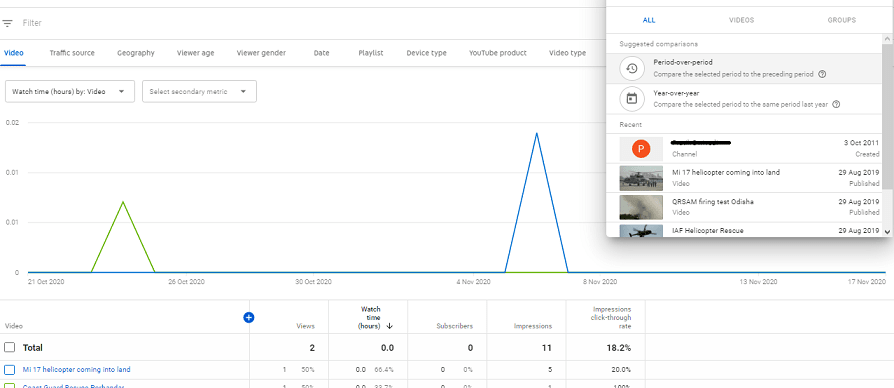Image resolution: width=894 pixels, height=388 pixels.
Task: Choose the Period-over-period comparison option
Action: coord(743,68)
